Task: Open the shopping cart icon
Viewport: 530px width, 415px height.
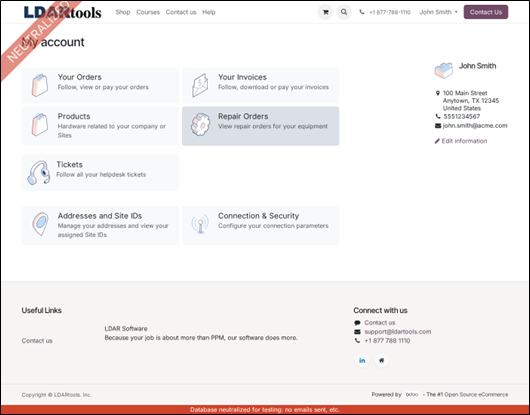Action: pyautogui.click(x=325, y=12)
